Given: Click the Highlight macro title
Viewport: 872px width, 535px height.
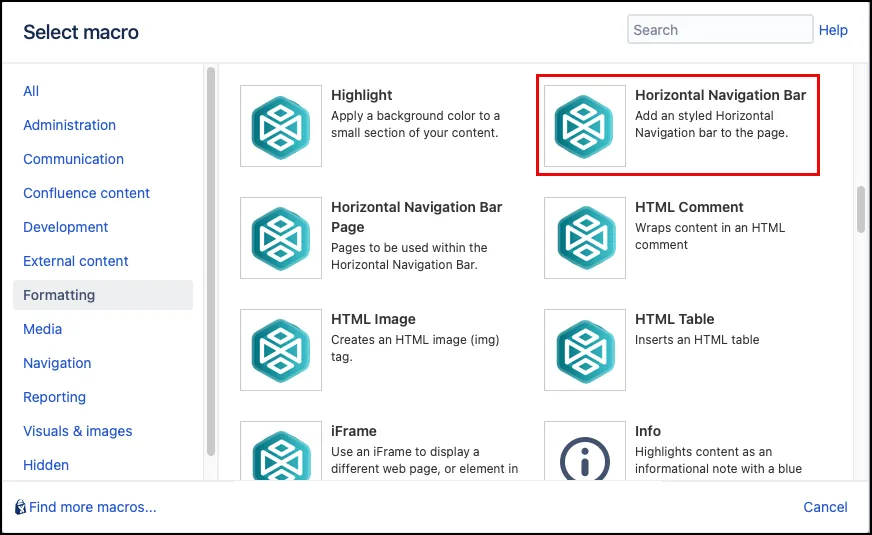Looking at the screenshot, I should pyautogui.click(x=361, y=95).
